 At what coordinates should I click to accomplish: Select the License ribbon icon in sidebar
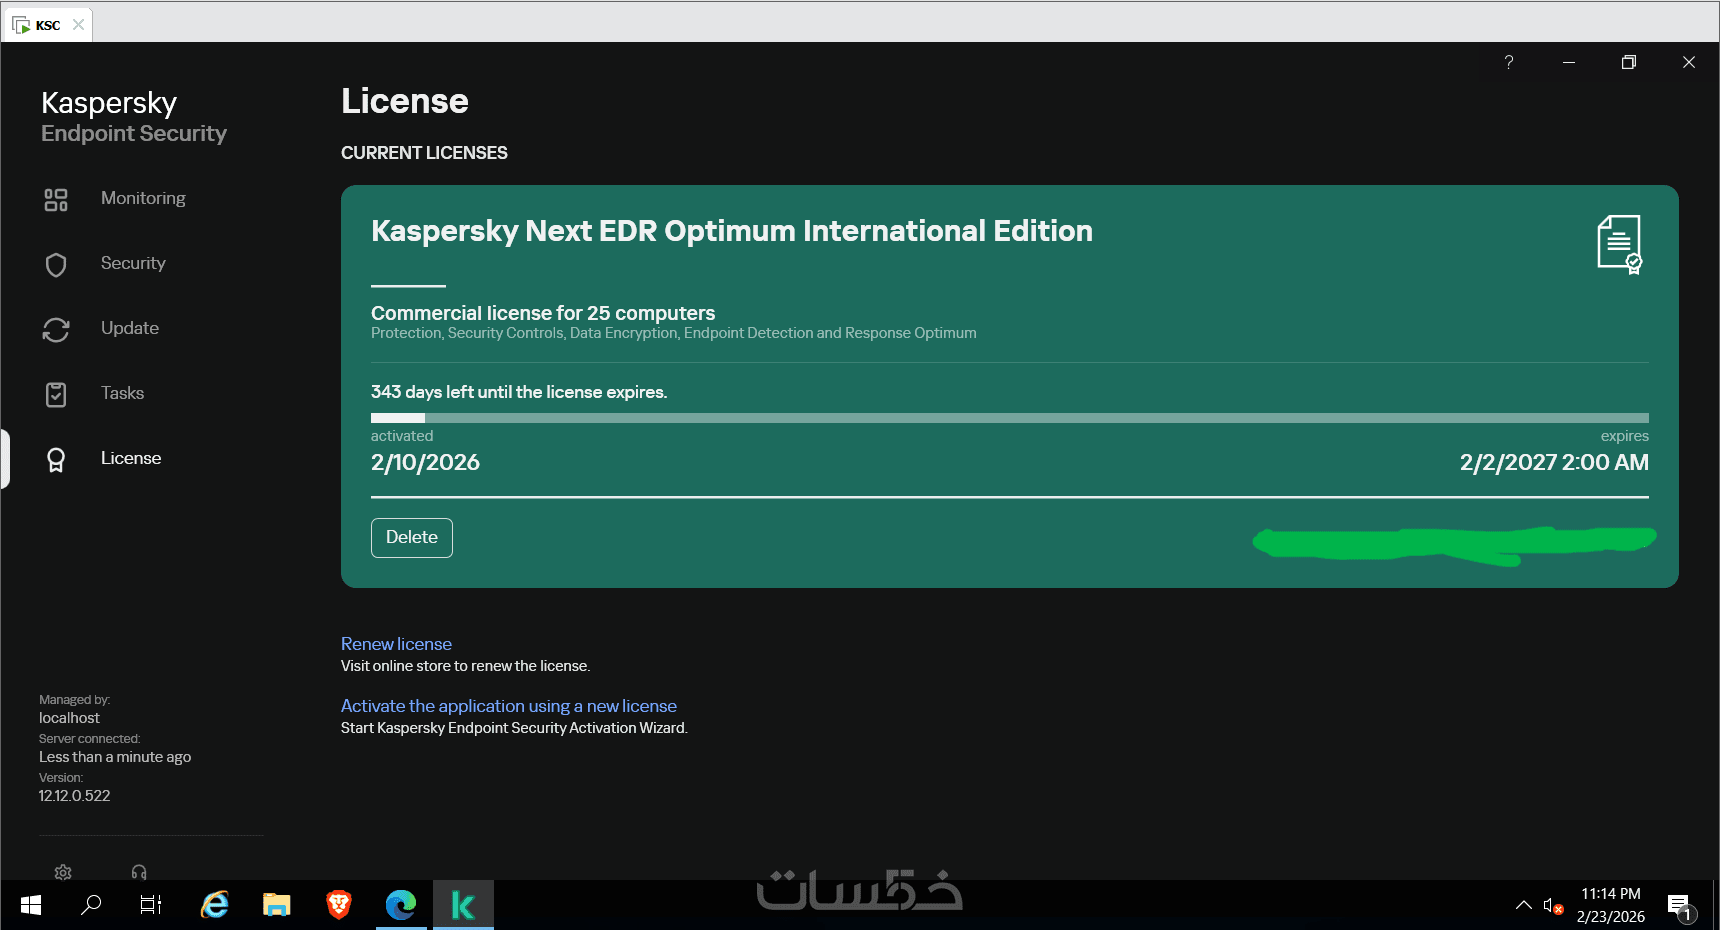pos(56,460)
